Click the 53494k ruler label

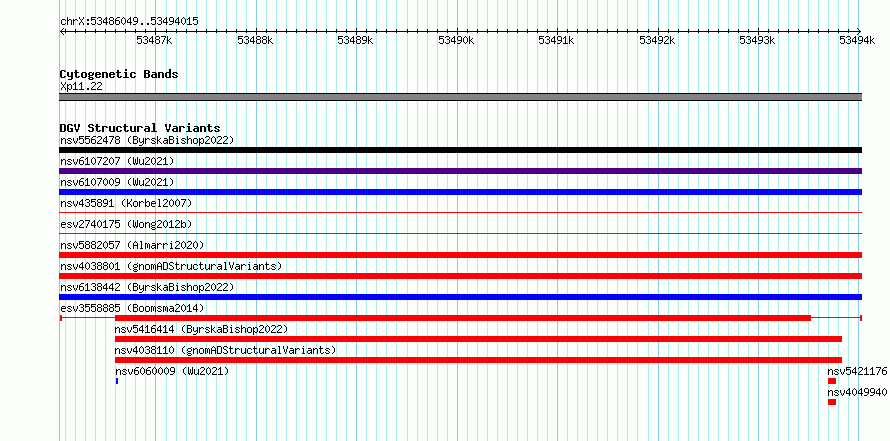[857, 40]
